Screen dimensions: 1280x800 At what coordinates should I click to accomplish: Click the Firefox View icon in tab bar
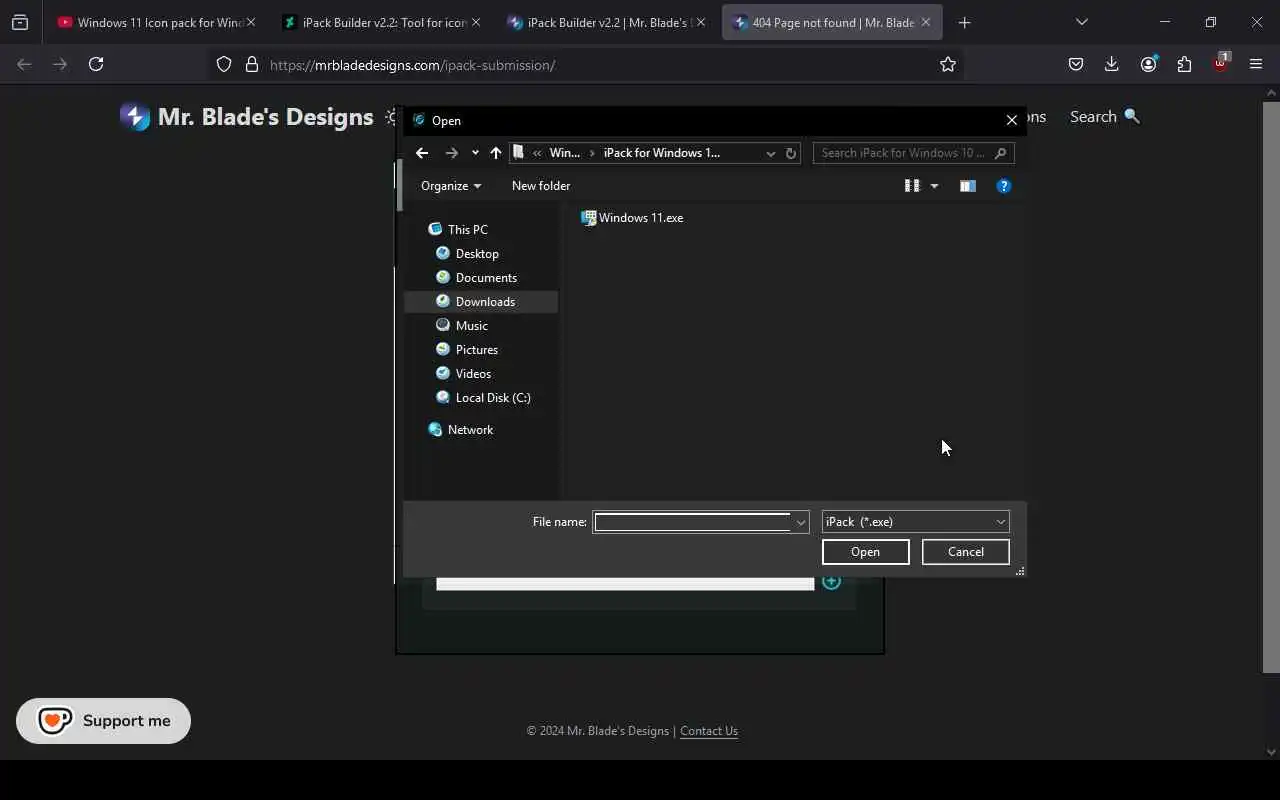click(x=20, y=22)
